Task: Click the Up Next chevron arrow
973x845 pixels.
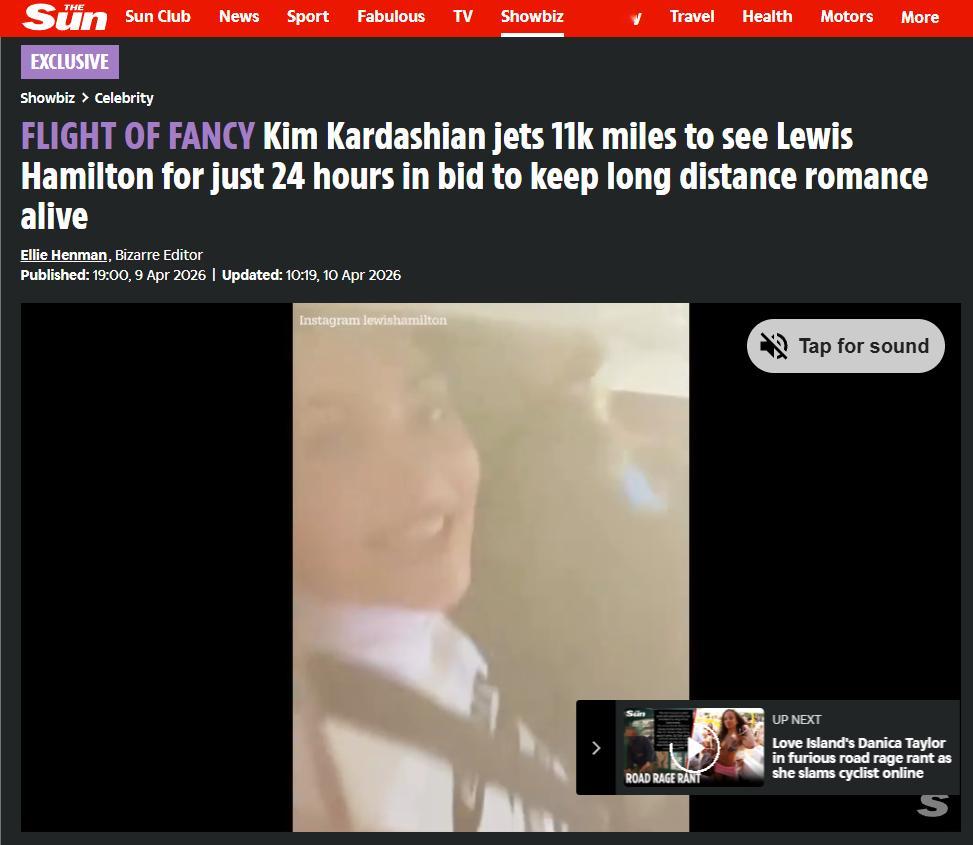Action: pyautogui.click(x=596, y=748)
